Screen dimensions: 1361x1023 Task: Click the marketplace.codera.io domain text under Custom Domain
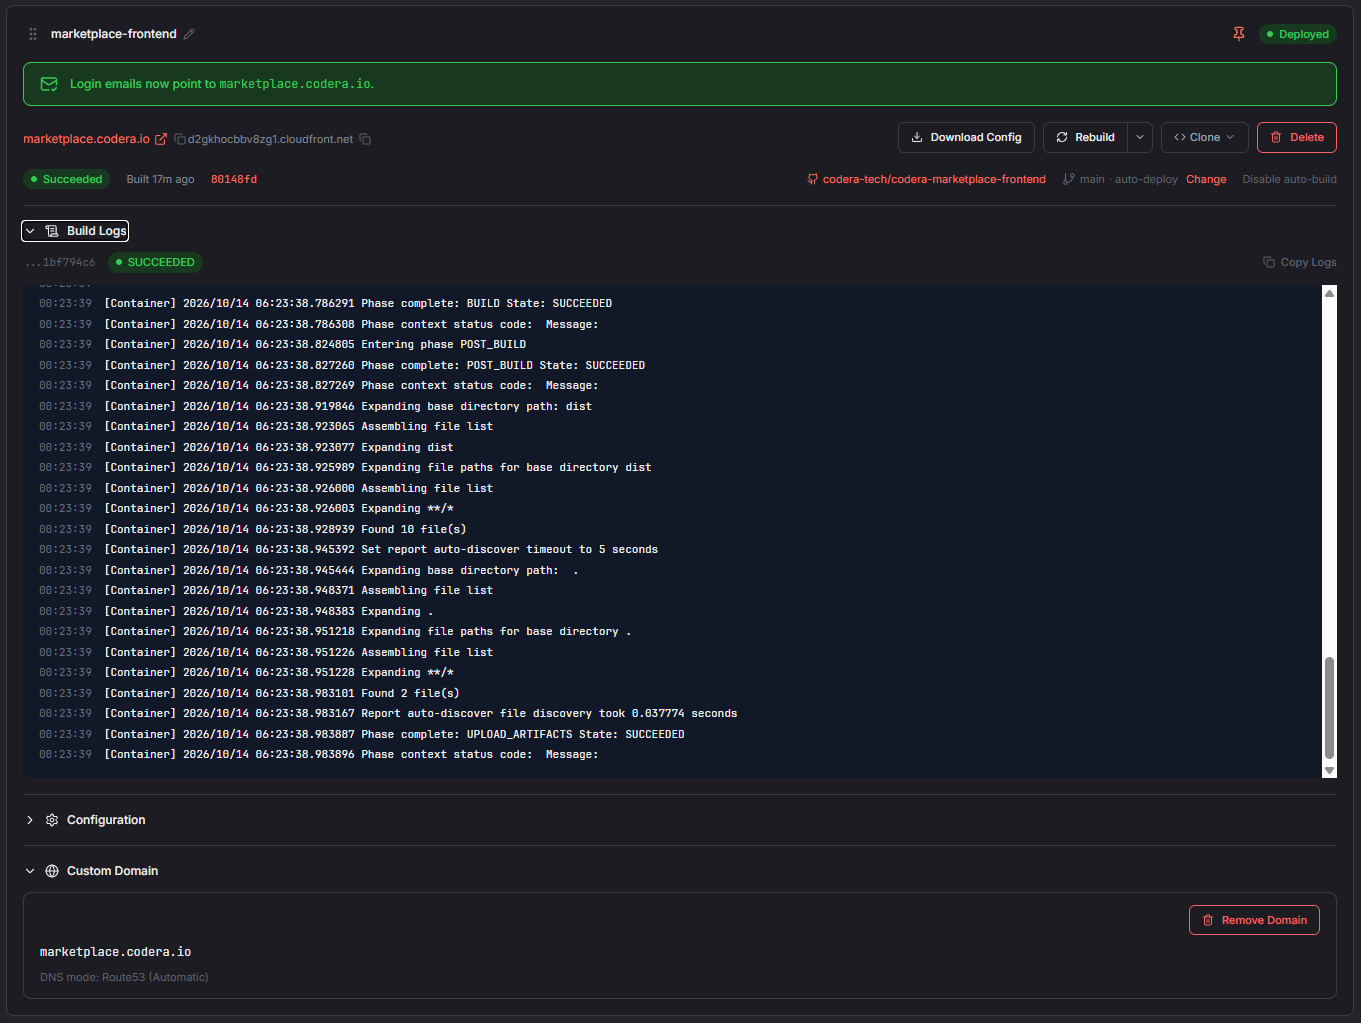(115, 952)
